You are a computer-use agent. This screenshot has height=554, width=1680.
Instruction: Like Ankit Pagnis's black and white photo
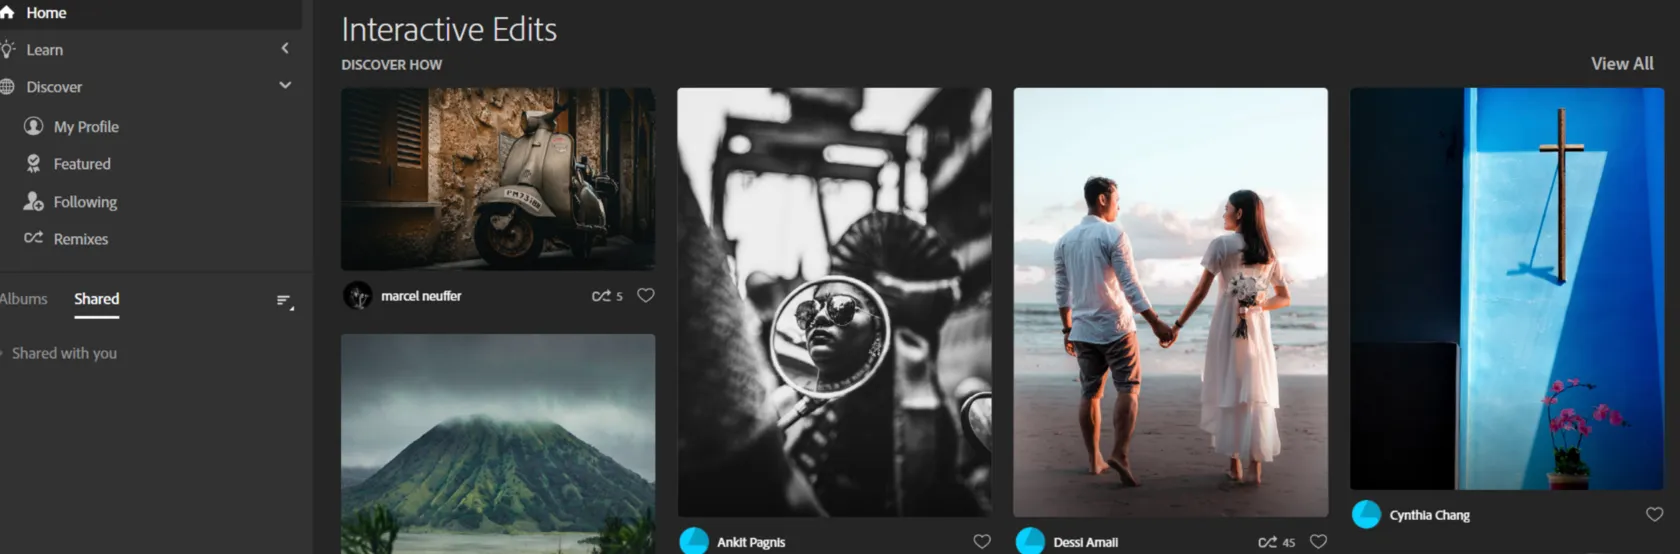(x=982, y=541)
